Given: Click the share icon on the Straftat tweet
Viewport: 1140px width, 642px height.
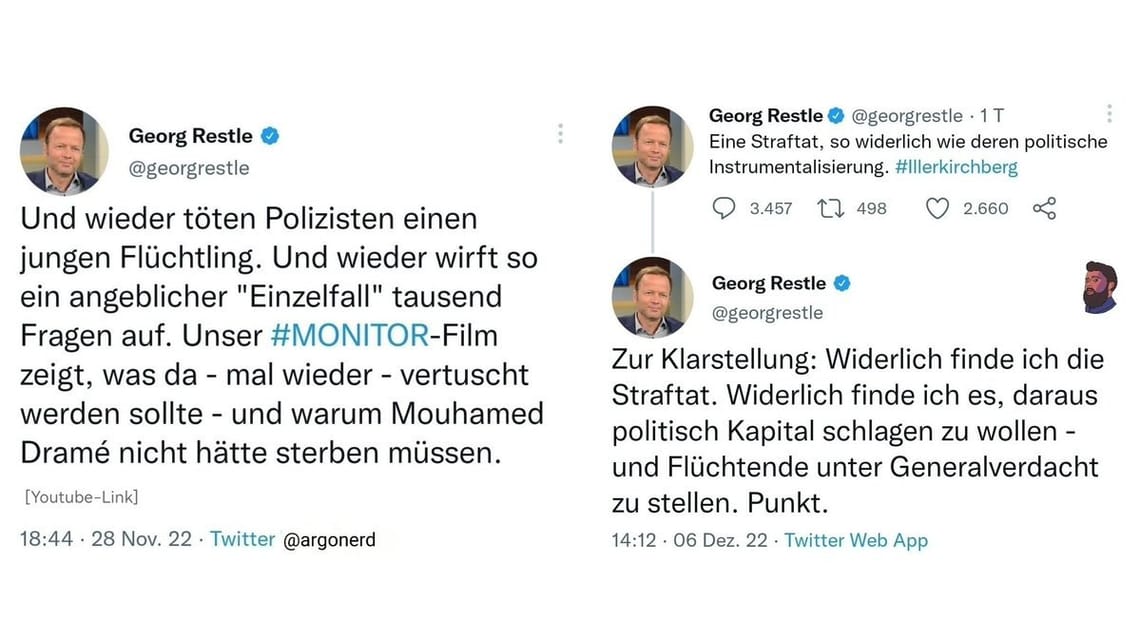Looking at the screenshot, I should [1043, 208].
